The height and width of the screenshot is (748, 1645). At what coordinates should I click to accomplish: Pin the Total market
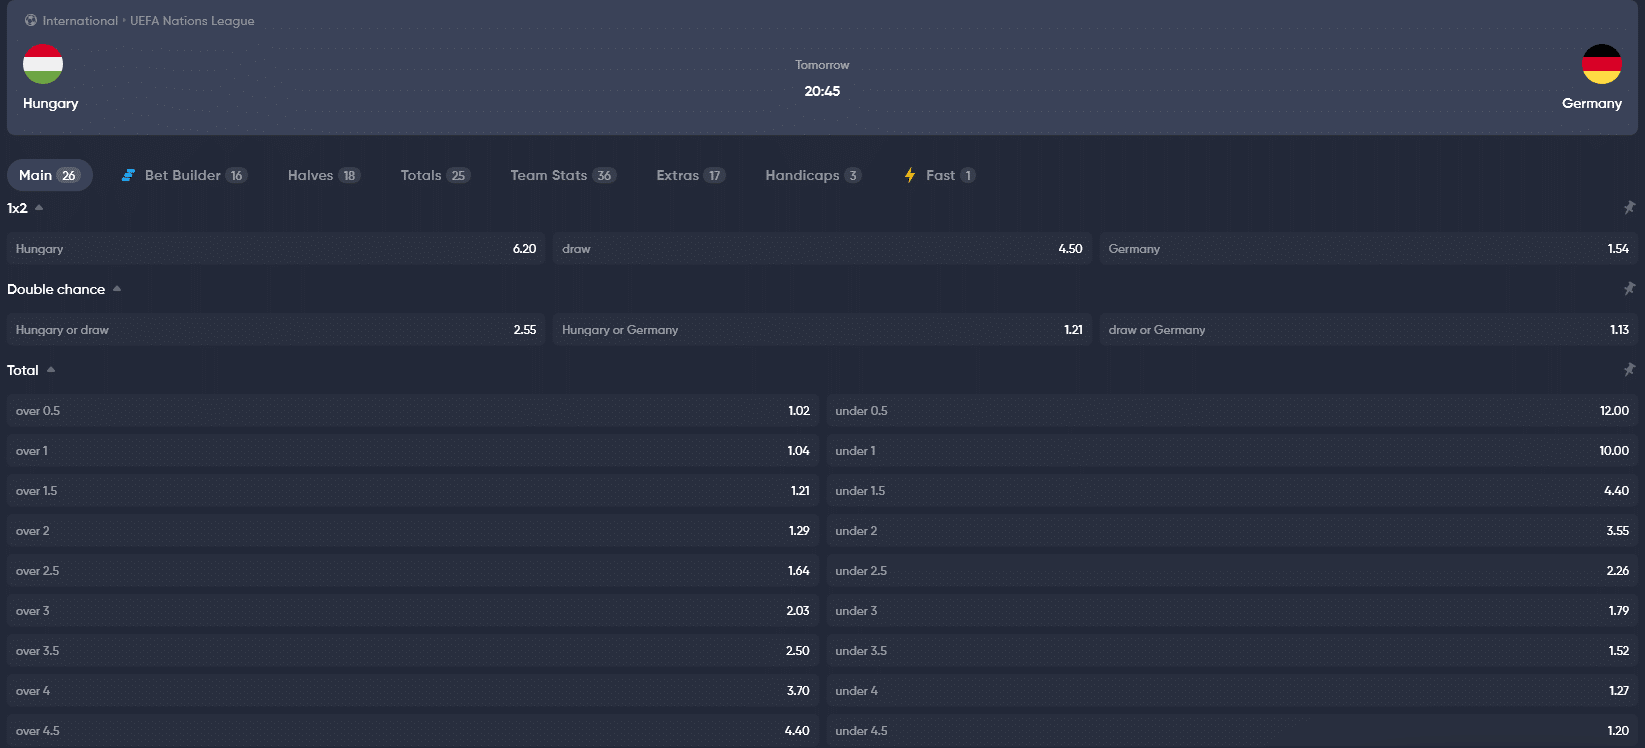[1629, 370]
